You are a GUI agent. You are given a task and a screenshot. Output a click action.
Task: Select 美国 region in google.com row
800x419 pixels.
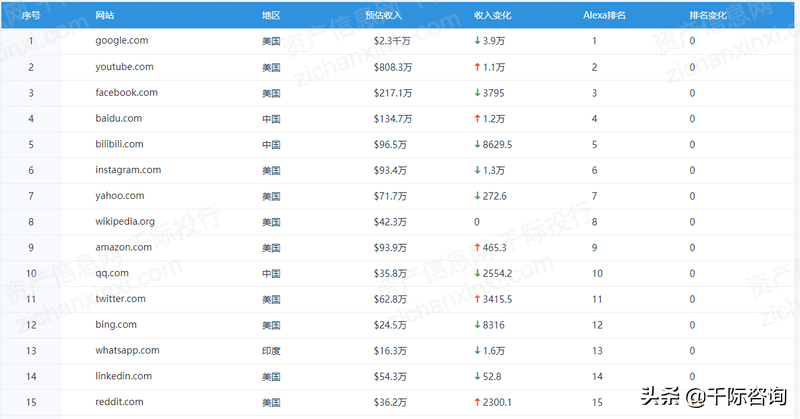tap(271, 41)
